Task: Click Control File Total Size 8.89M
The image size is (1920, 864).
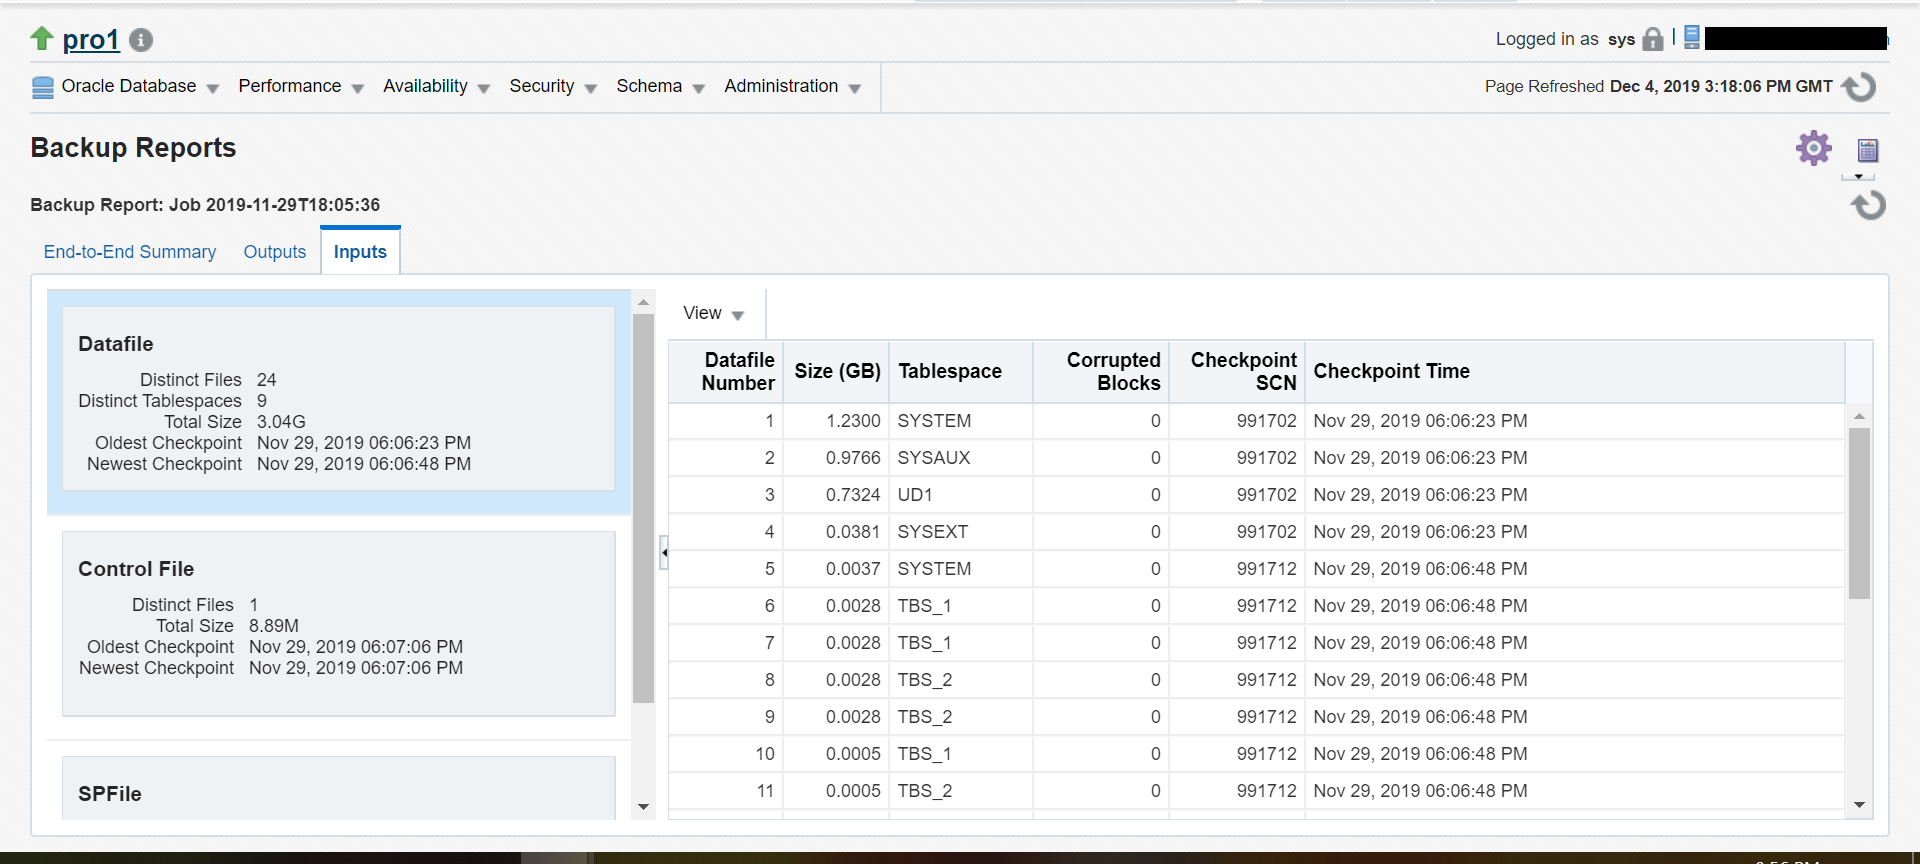Action: click(273, 626)
